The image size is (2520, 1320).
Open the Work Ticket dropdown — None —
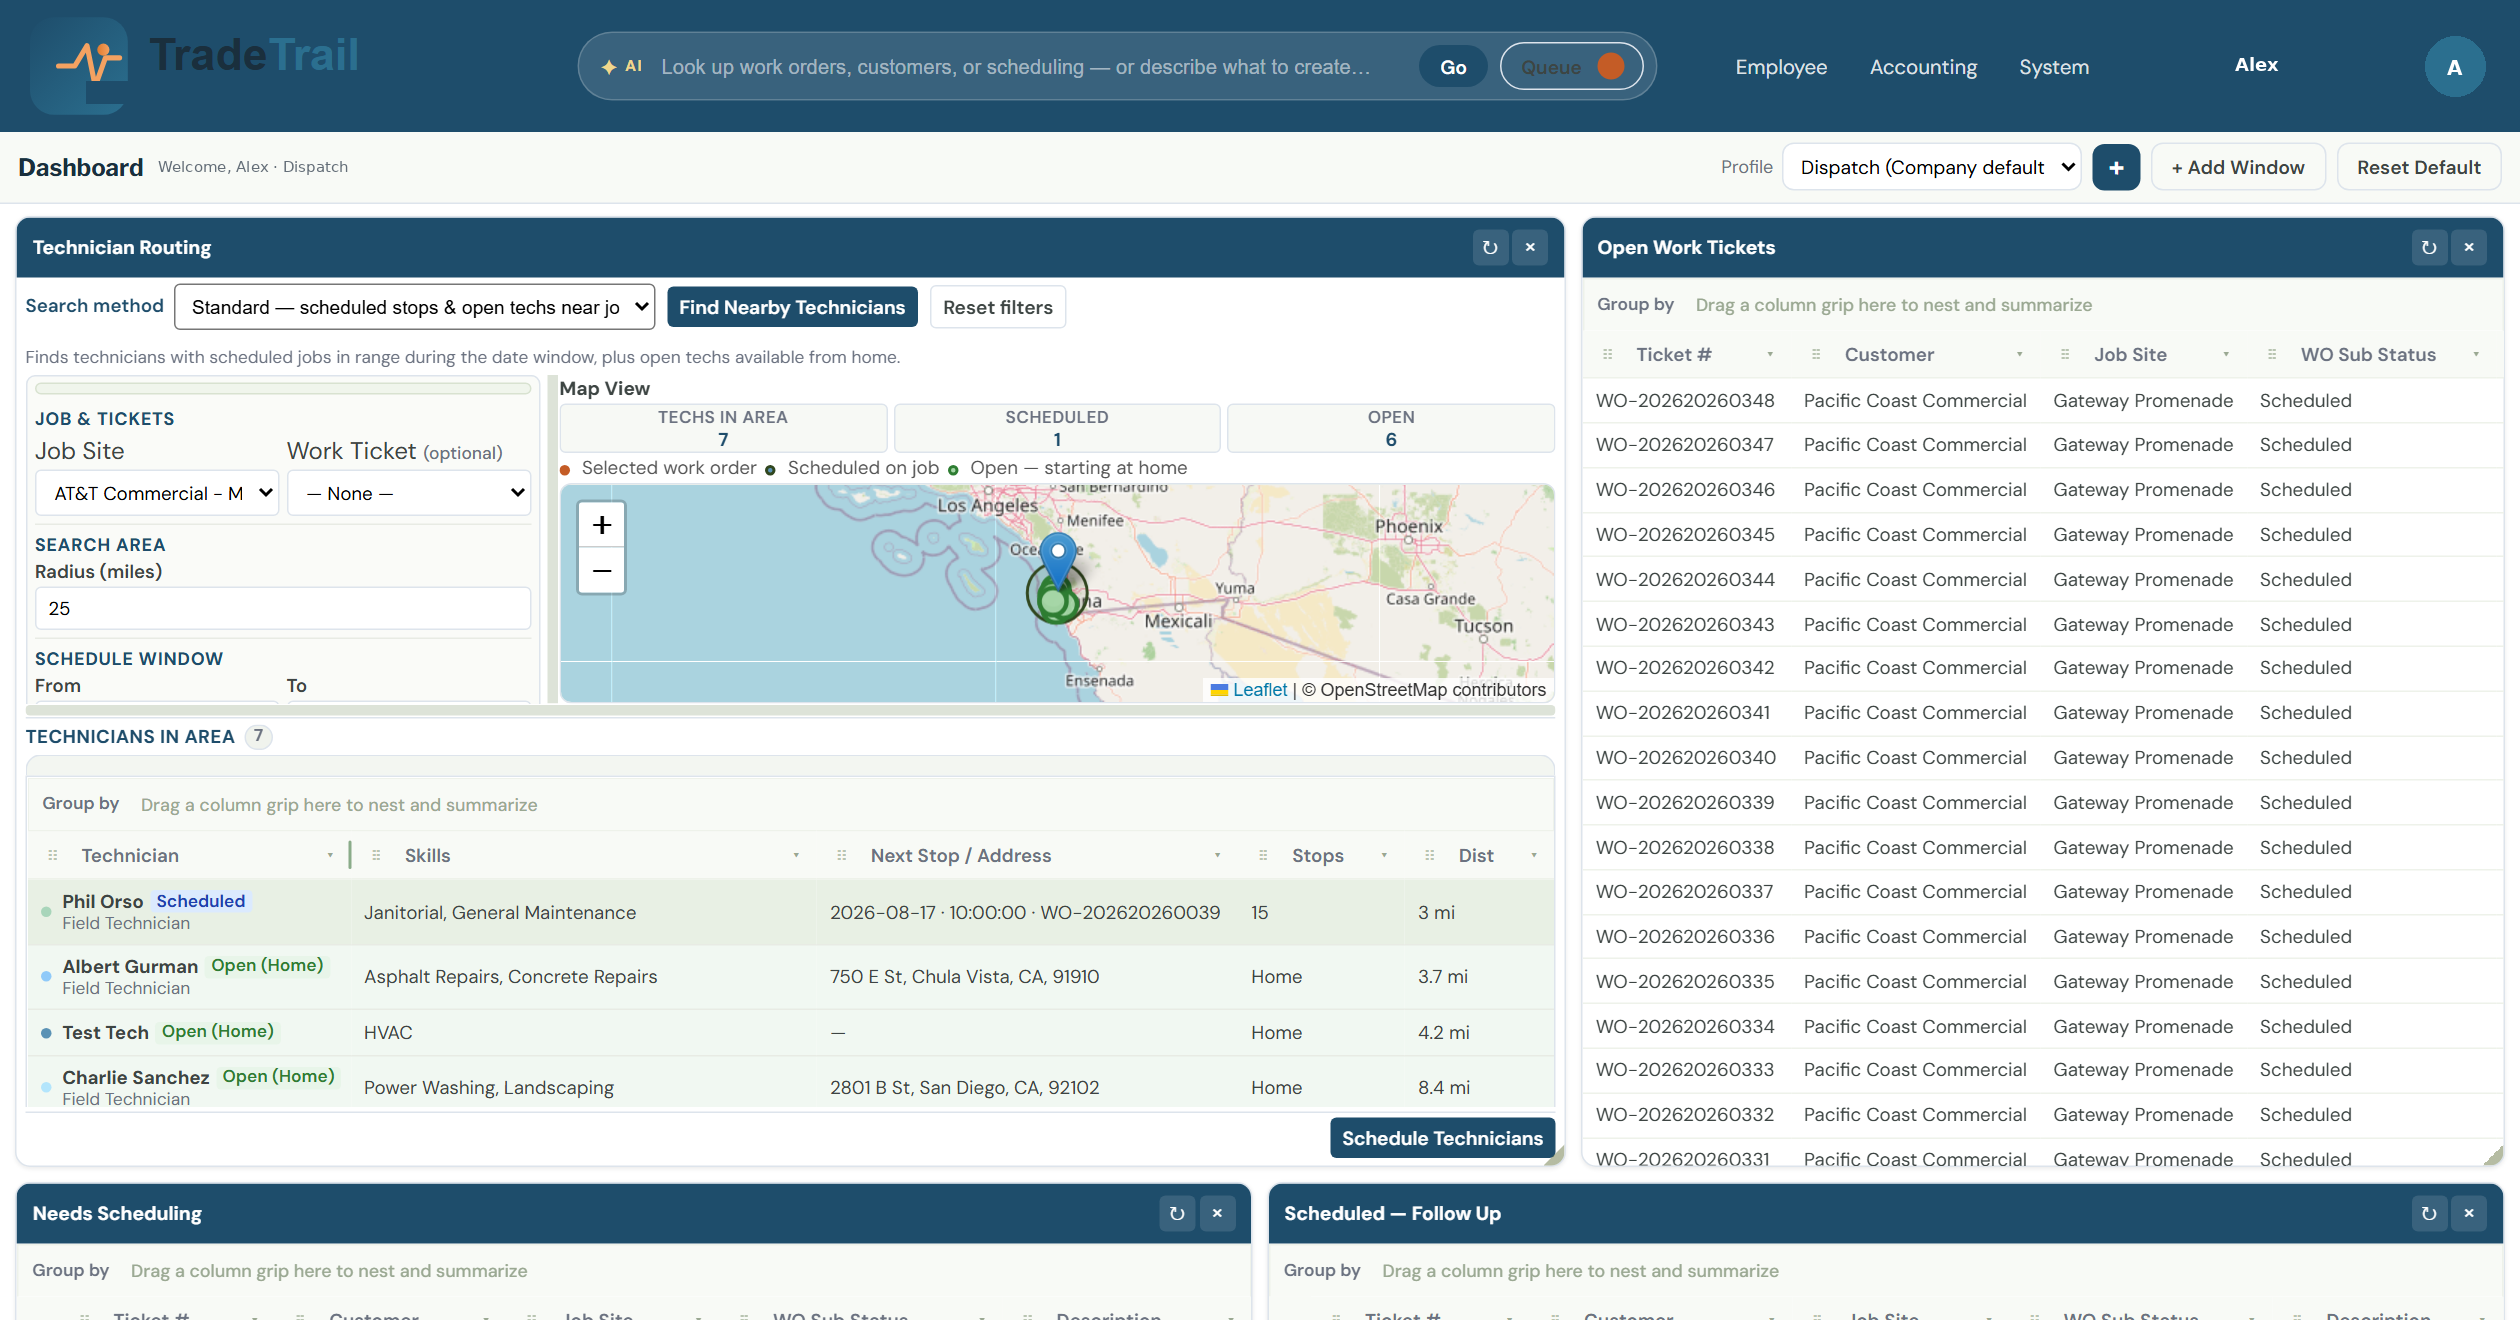(409, 493)
